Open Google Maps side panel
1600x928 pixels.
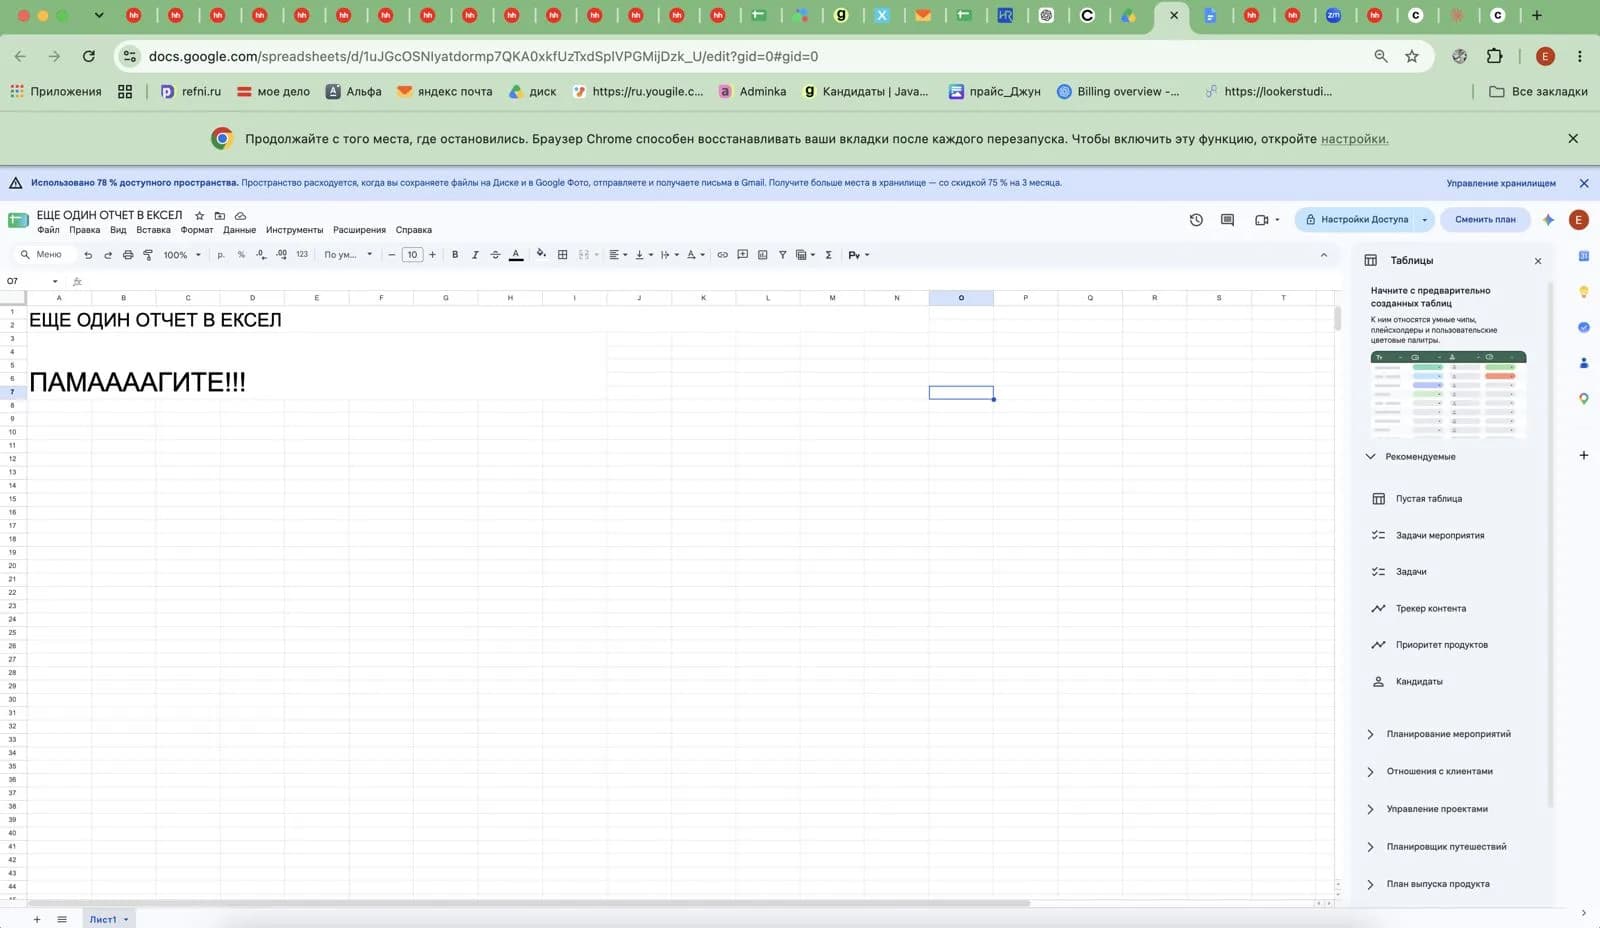click(x=1584, y=398)
